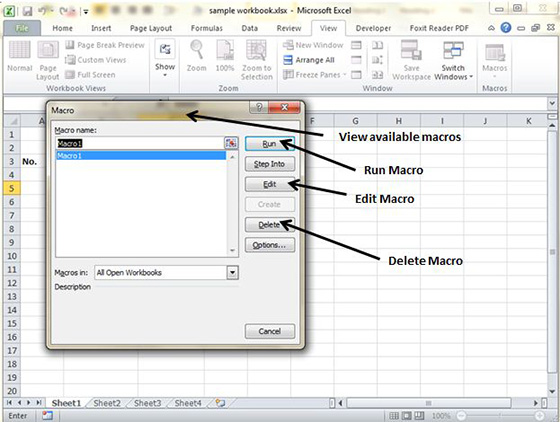
Task: Toggle Full Screen view
Action: 90,75
